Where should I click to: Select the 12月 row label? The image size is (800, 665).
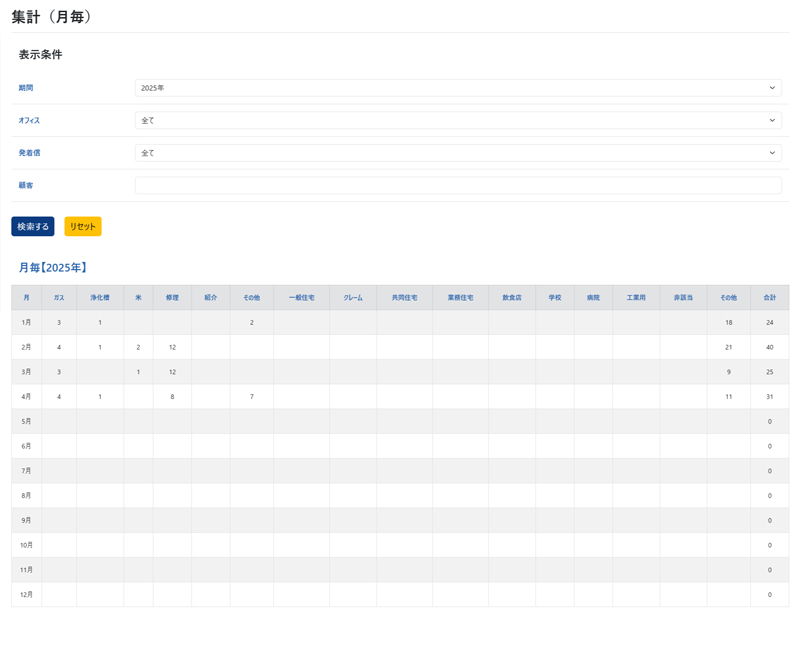point(27,595)
